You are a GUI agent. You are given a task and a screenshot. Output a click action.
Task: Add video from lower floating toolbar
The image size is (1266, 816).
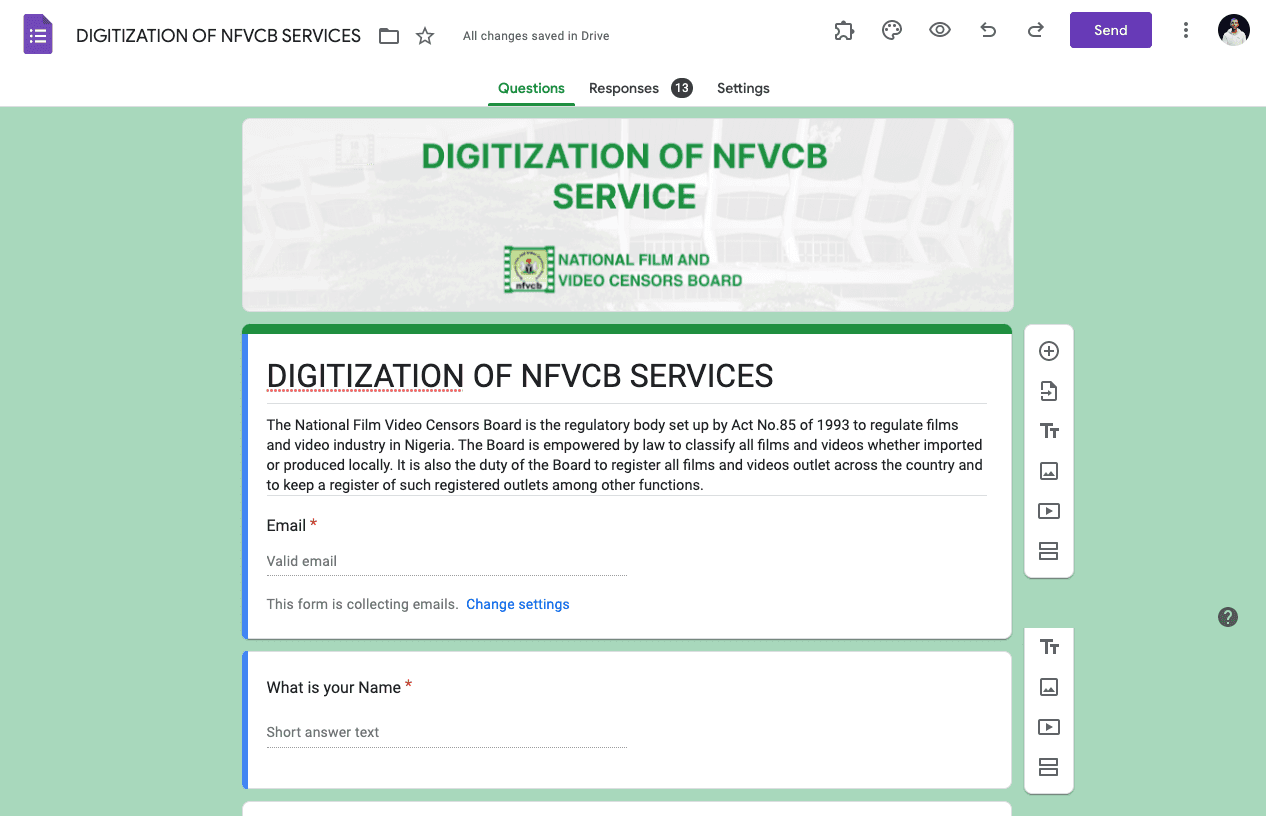1049,727
